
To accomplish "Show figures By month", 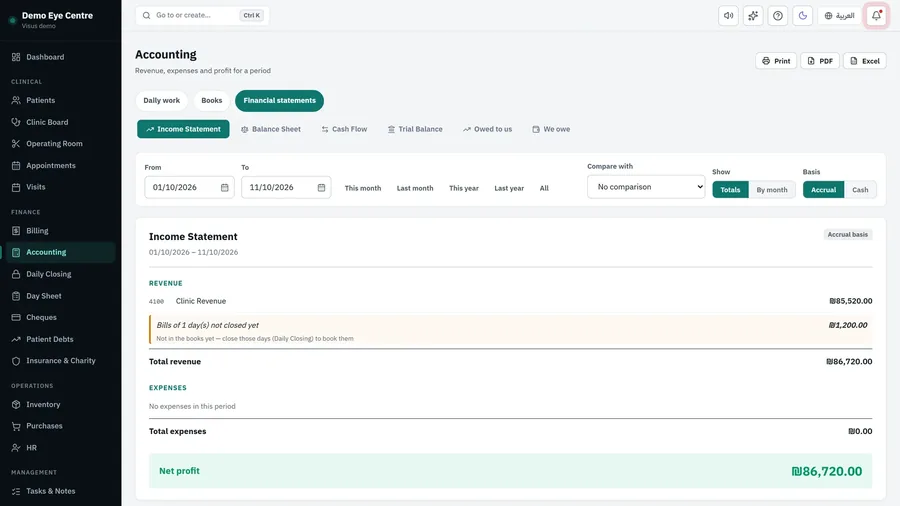I will coord(771,190).
